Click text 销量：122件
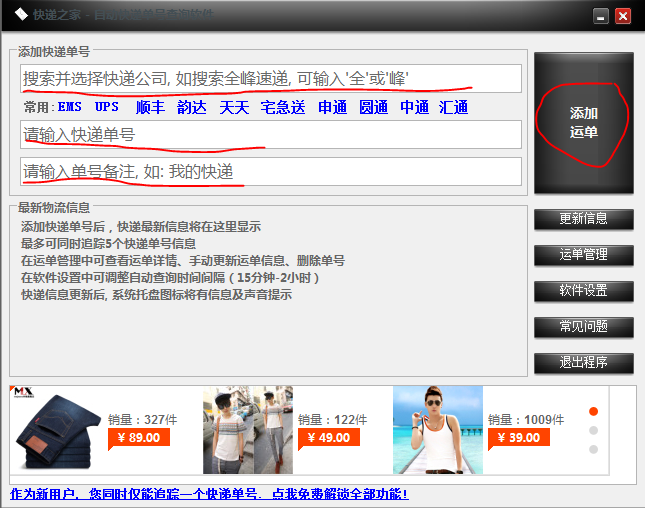The image size is (645, 508). pyautogui.click(x=332, y=420)
